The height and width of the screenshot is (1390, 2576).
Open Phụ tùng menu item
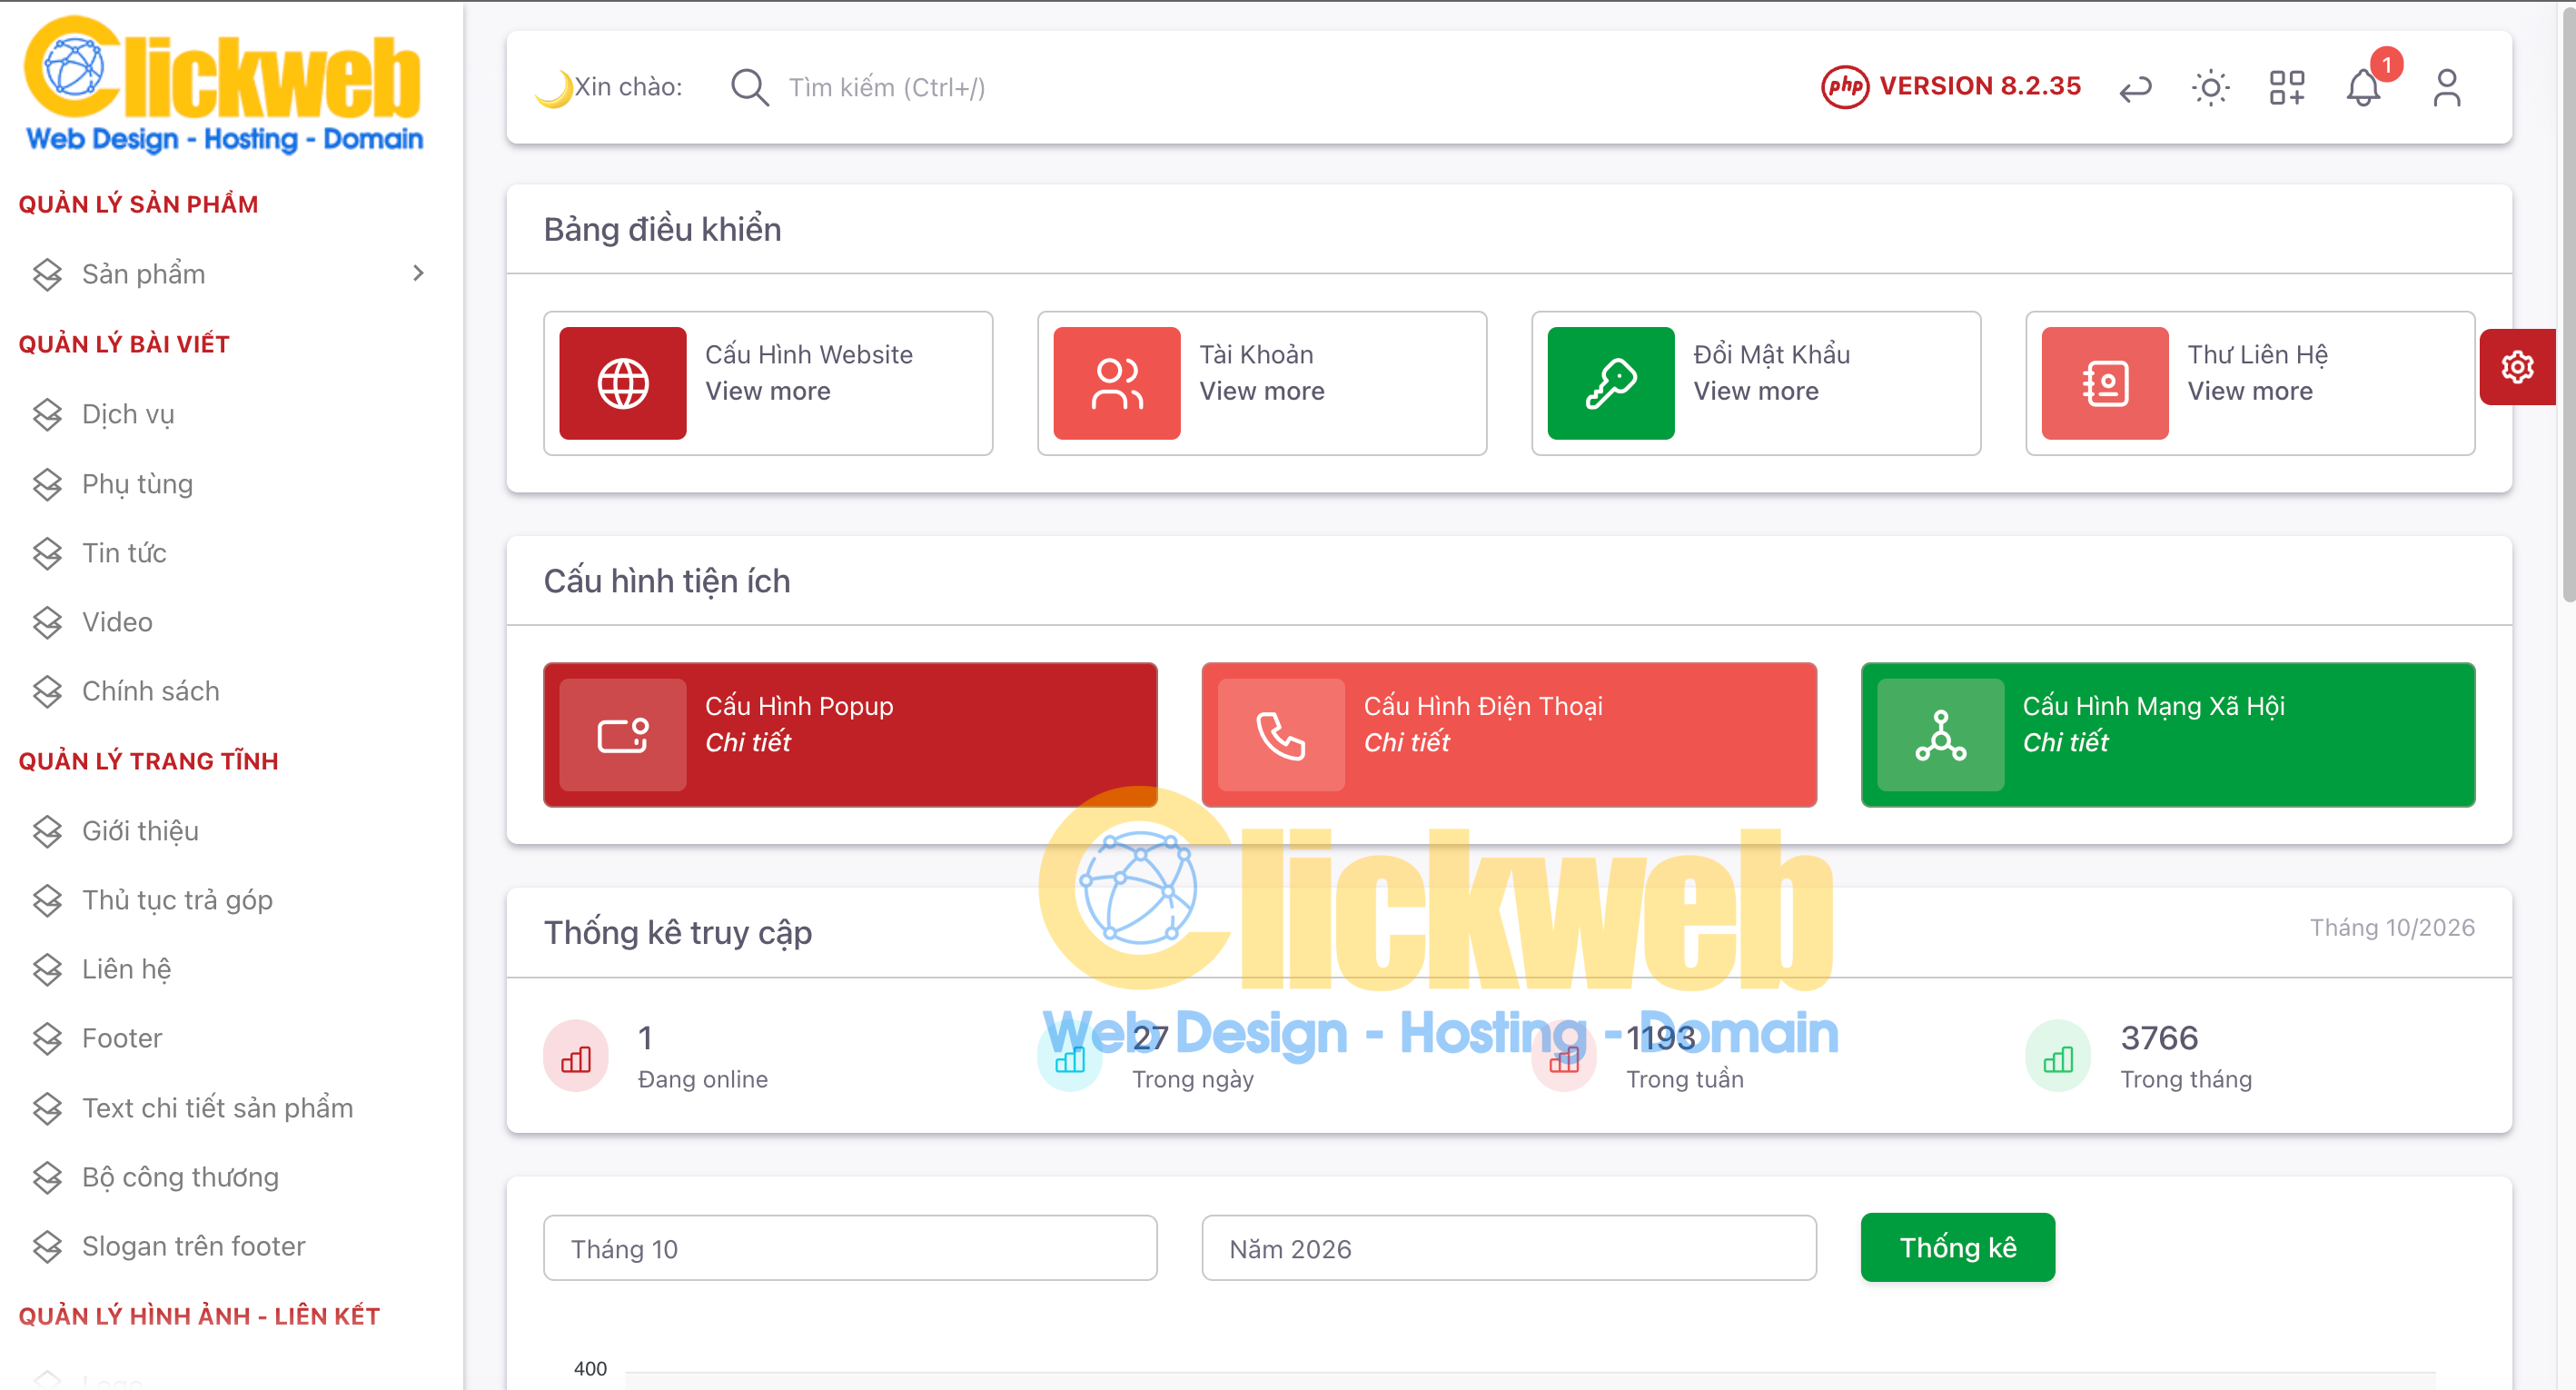[230, 484]
